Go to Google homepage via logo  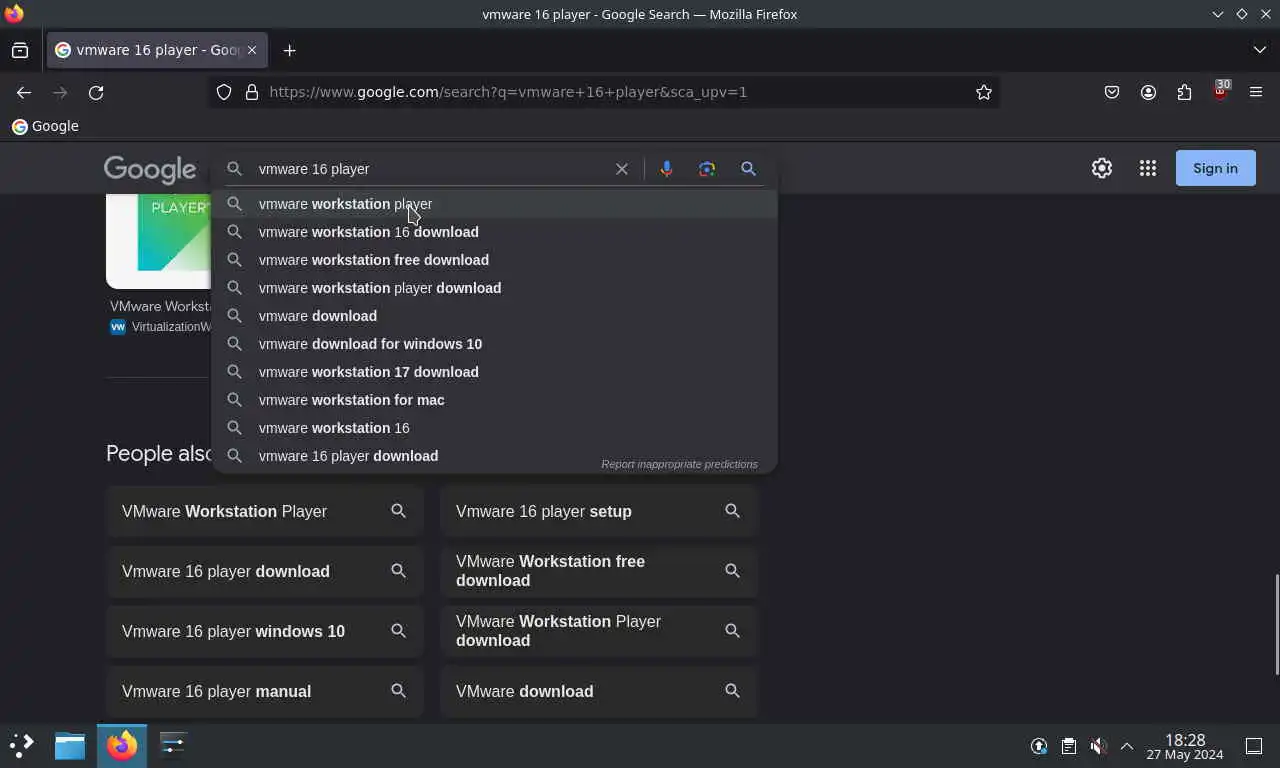click(150, 169)
